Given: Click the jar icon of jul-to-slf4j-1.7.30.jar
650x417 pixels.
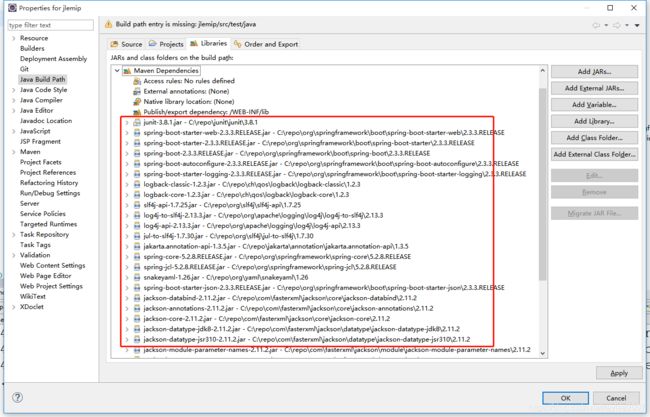Looking at the screenshot, I should pos(137,236).
